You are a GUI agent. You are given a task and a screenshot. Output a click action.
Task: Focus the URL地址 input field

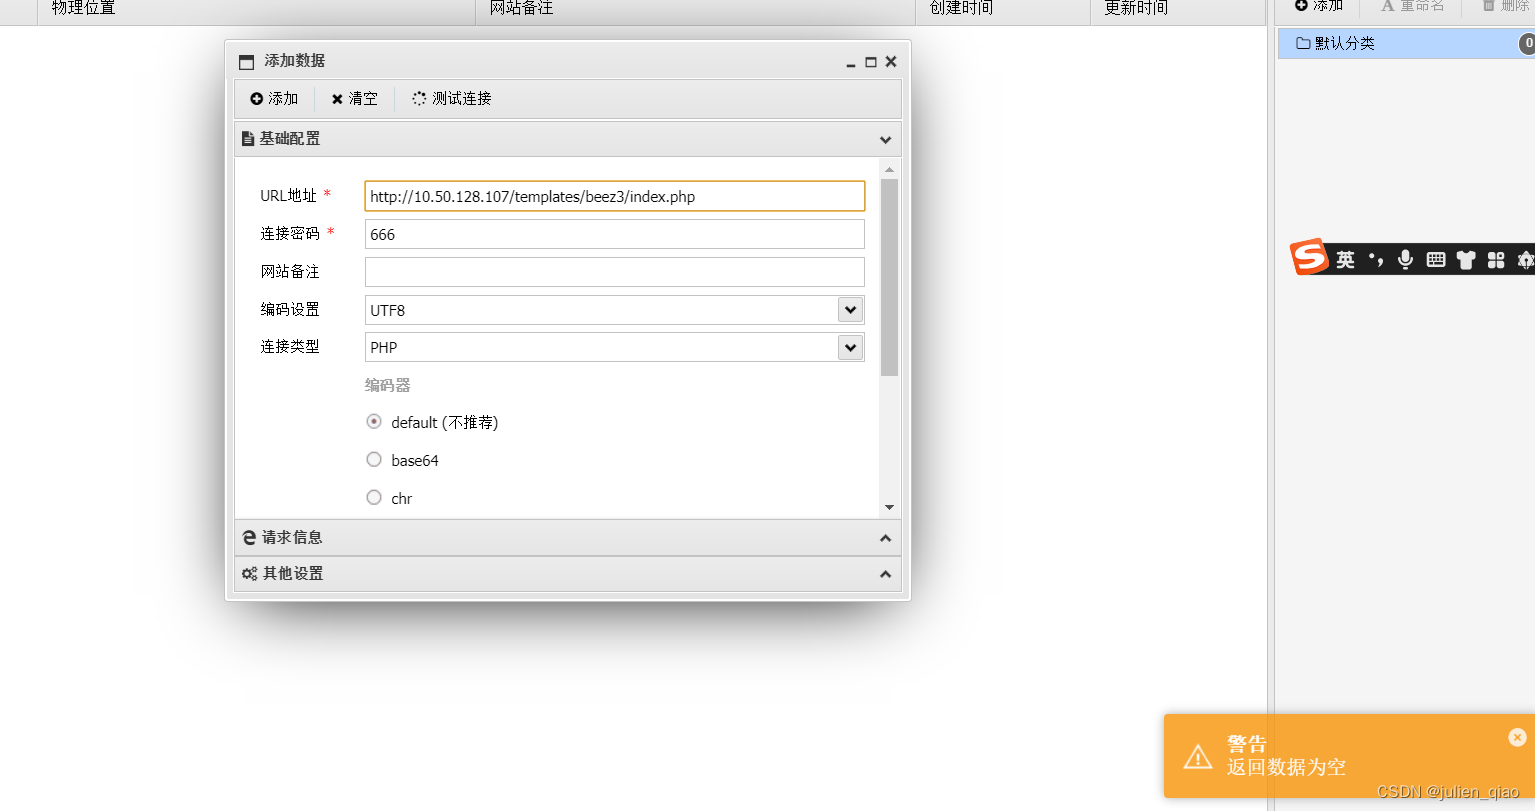(614, 196)
